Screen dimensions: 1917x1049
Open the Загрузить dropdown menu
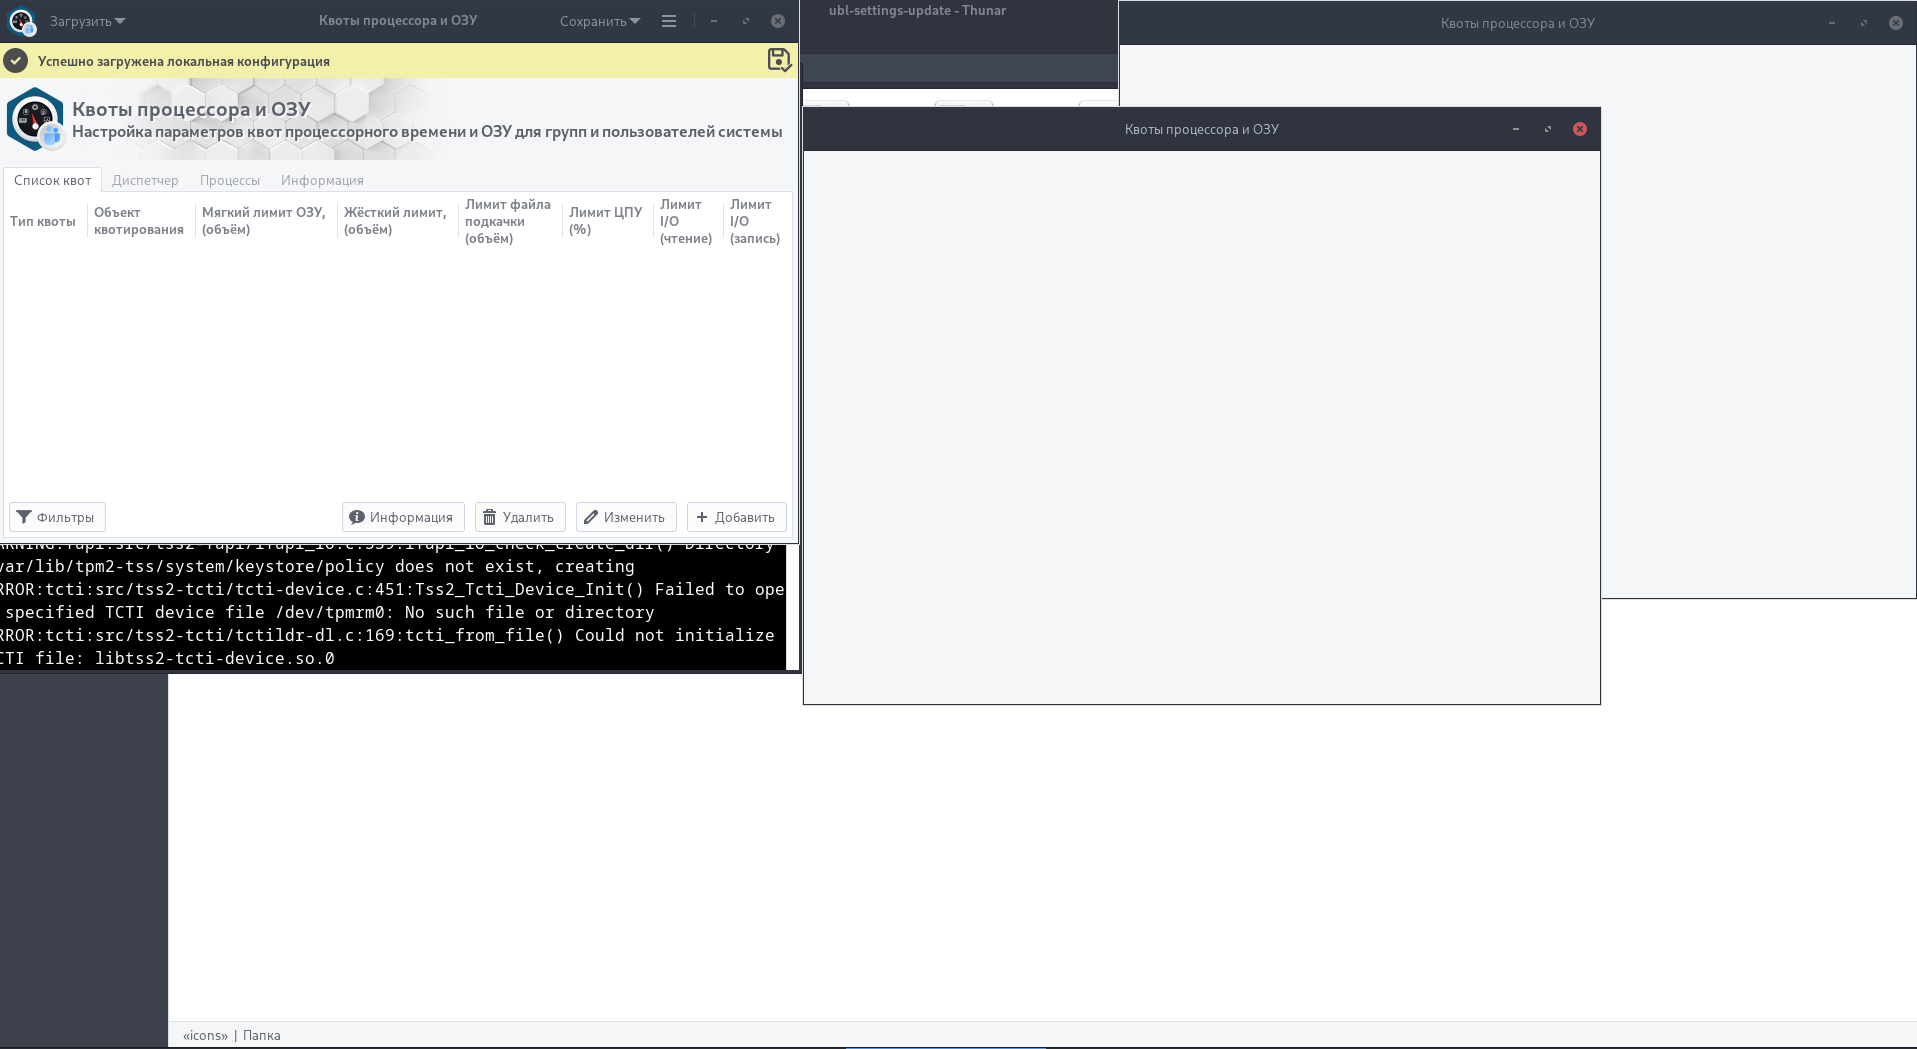(87, 21)
